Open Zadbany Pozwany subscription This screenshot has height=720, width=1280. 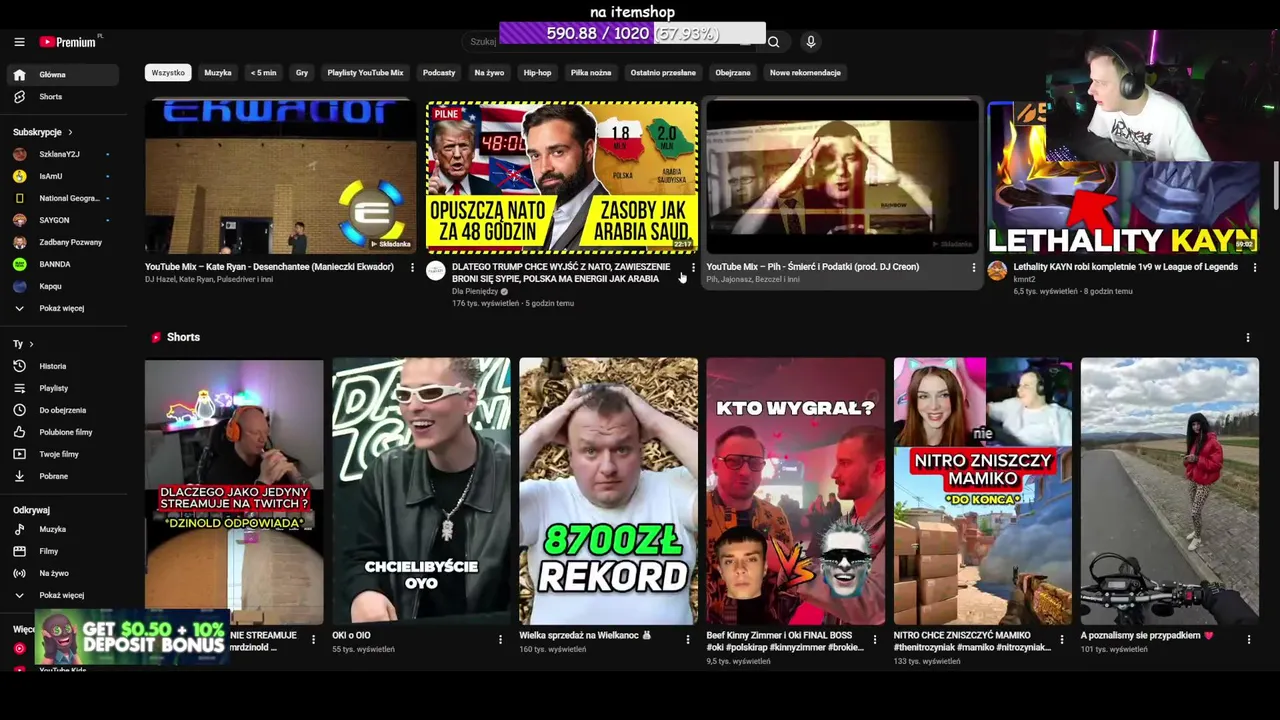coord(63,242)
